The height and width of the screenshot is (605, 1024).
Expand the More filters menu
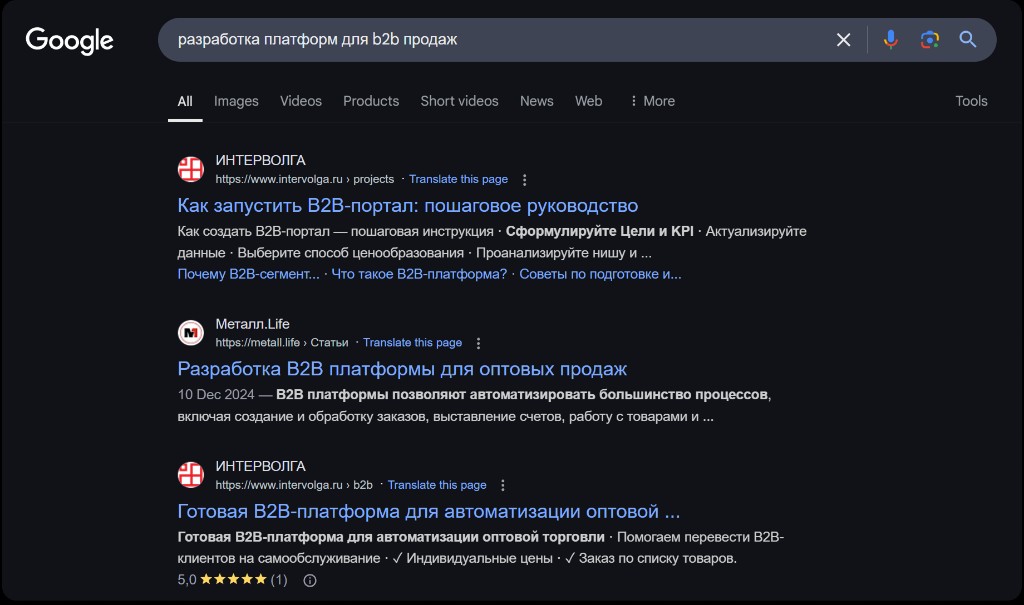pyautogui.click(x=652, y=101)
